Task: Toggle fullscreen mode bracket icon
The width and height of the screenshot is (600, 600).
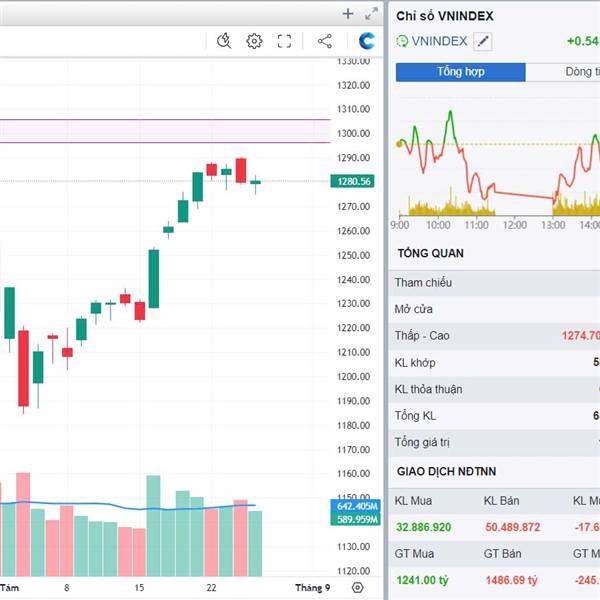Action: 284,41
